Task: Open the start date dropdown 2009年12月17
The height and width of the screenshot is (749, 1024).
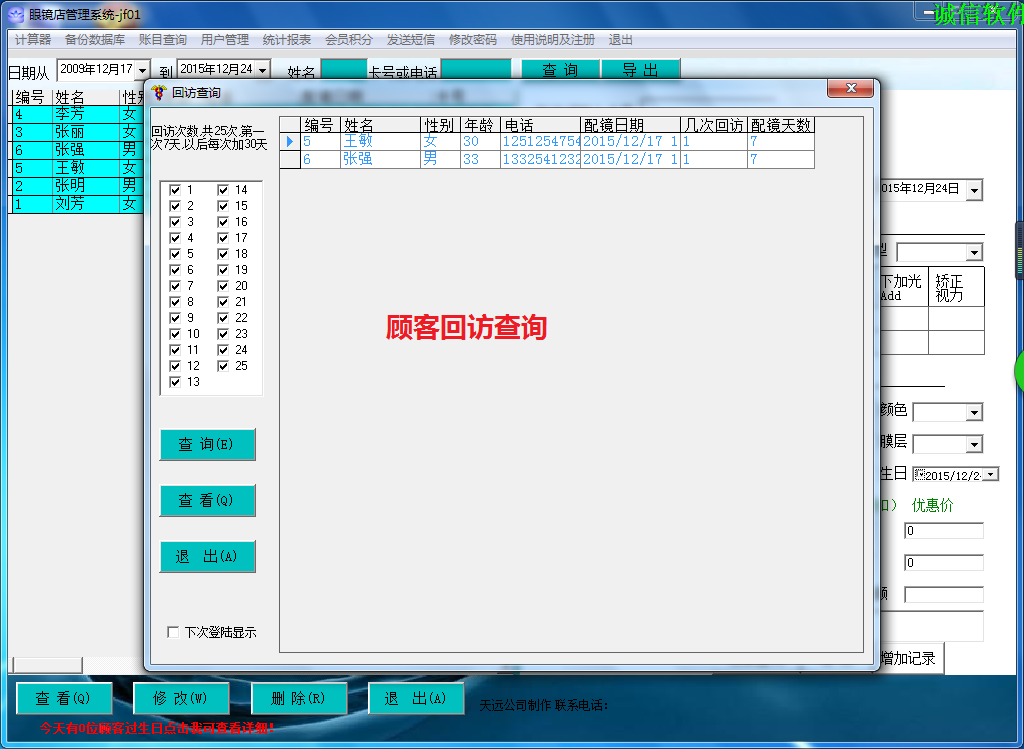Action: pyautogui.click(x=142, y=70)
